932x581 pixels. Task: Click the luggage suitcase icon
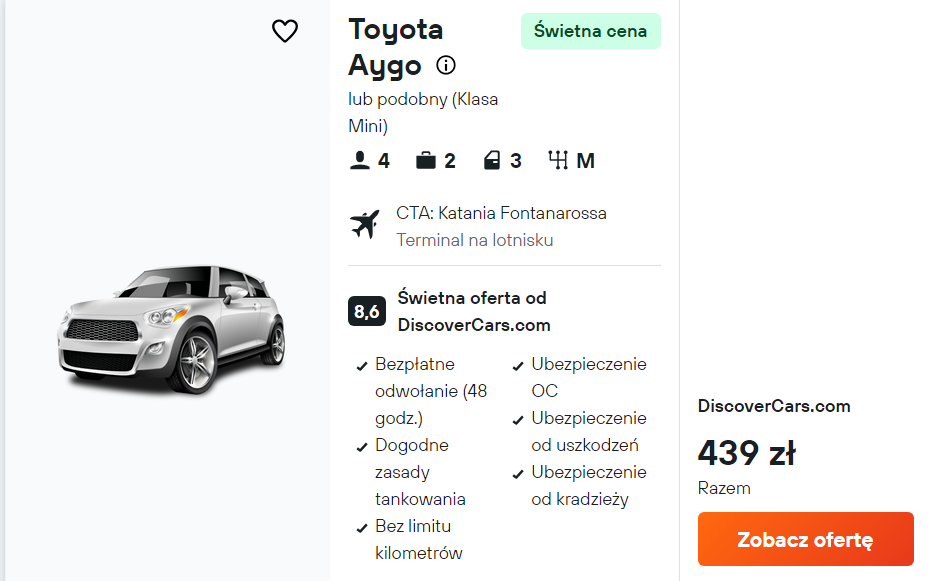pyautogui.click(x=426, y=160)
